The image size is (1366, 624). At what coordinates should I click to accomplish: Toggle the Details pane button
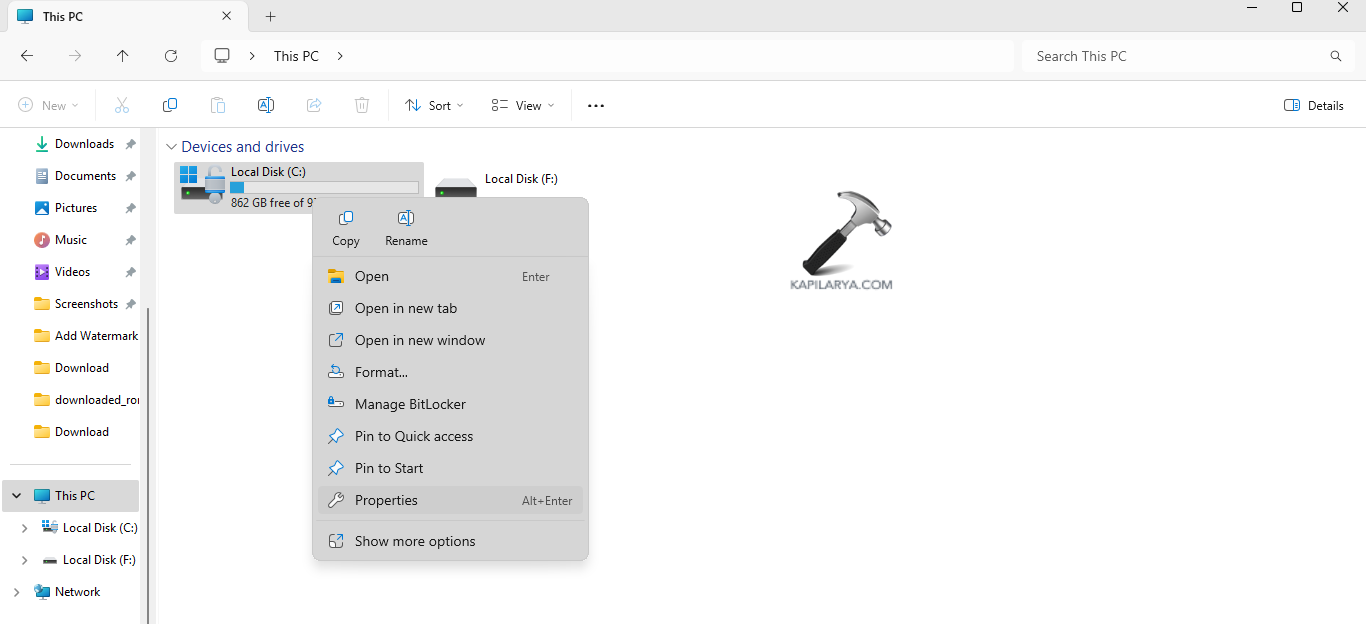1313,106
